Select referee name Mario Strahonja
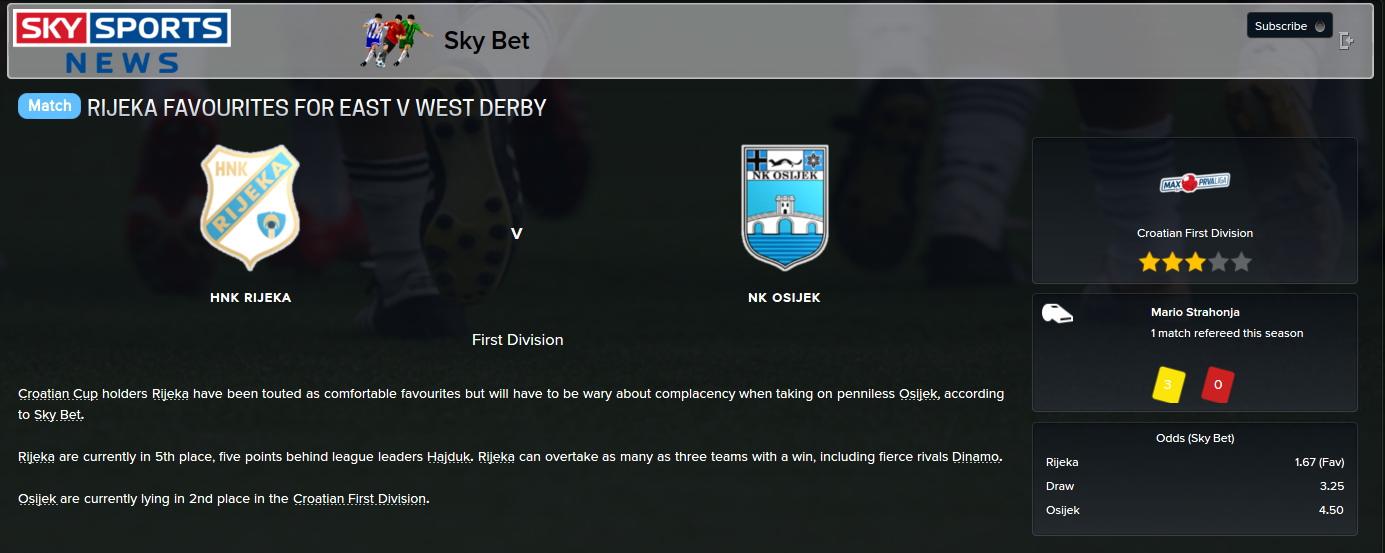Image resolution: width=1385 pixels, height=553 pixels. pyautogui.click(x=1195, y=312)
